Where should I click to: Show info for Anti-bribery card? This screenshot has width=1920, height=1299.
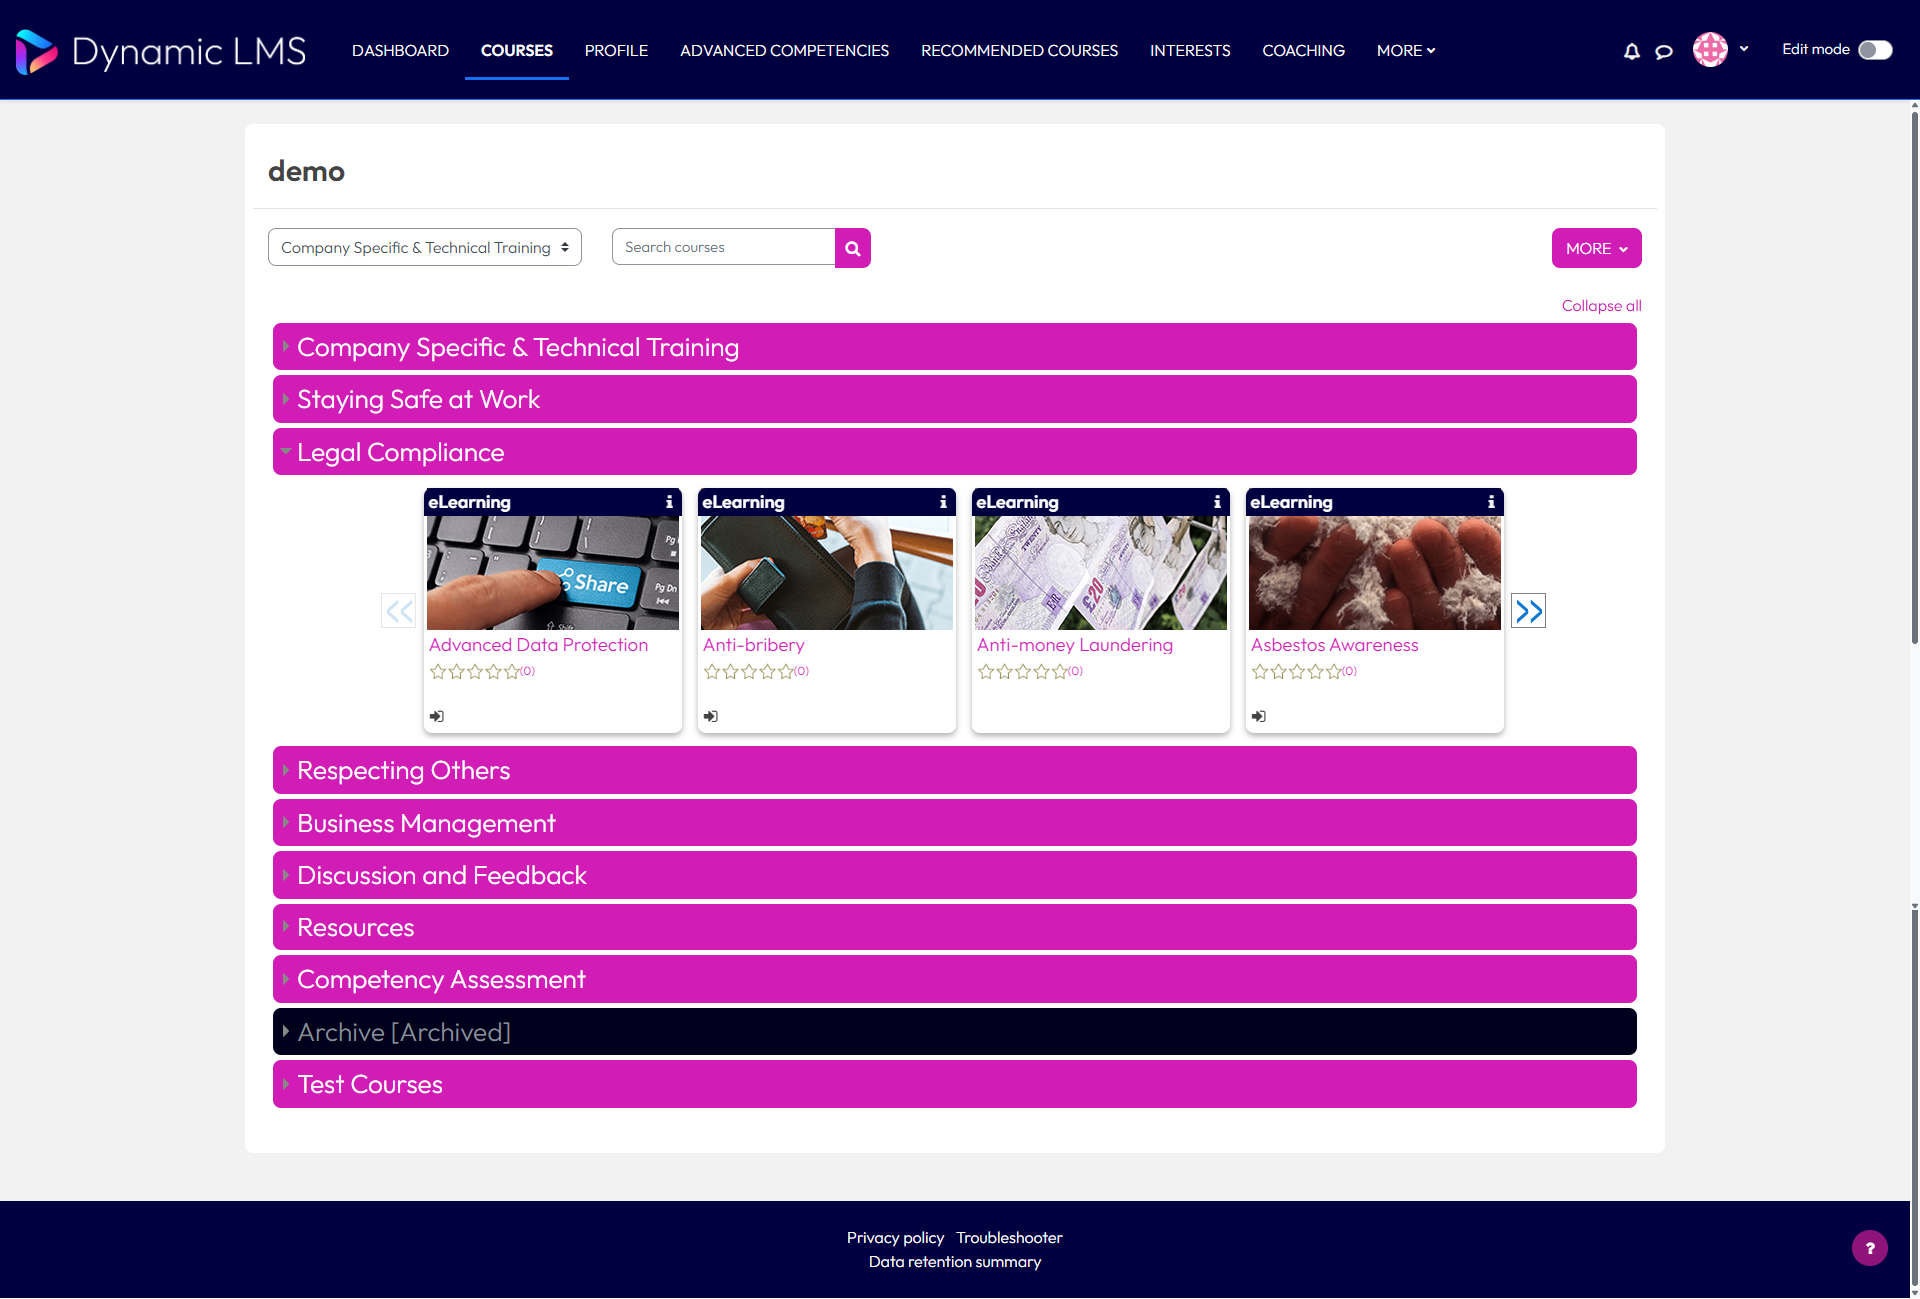[x=943, y=502]
